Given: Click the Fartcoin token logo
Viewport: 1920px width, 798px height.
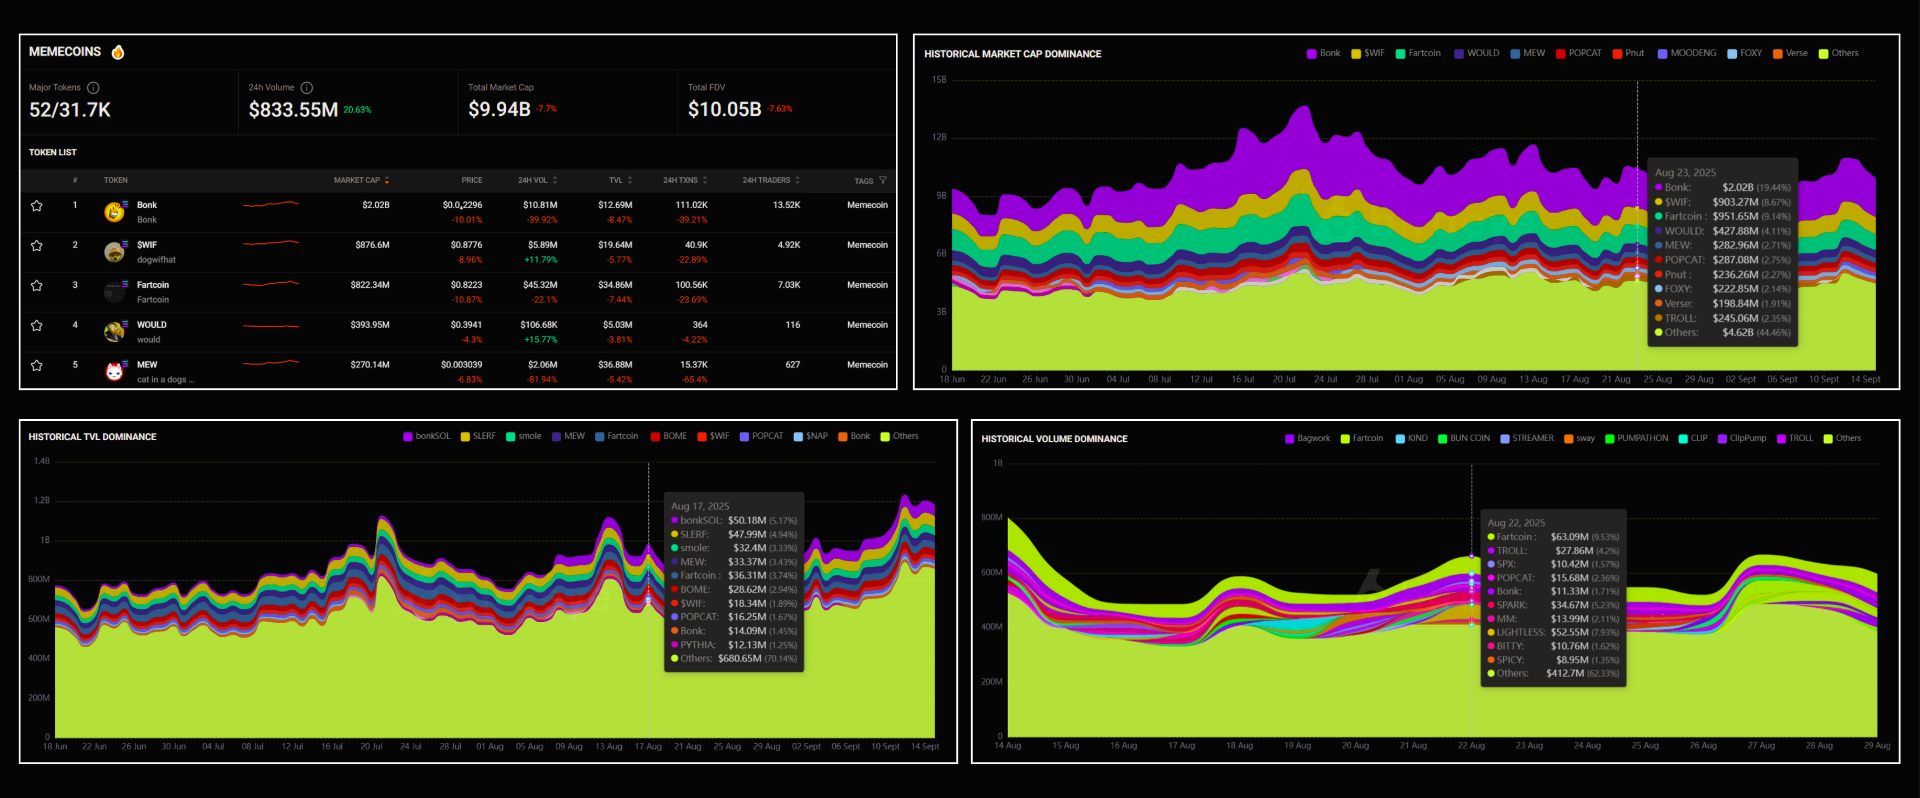Looking at the screenshot, I should pos(115,292).
